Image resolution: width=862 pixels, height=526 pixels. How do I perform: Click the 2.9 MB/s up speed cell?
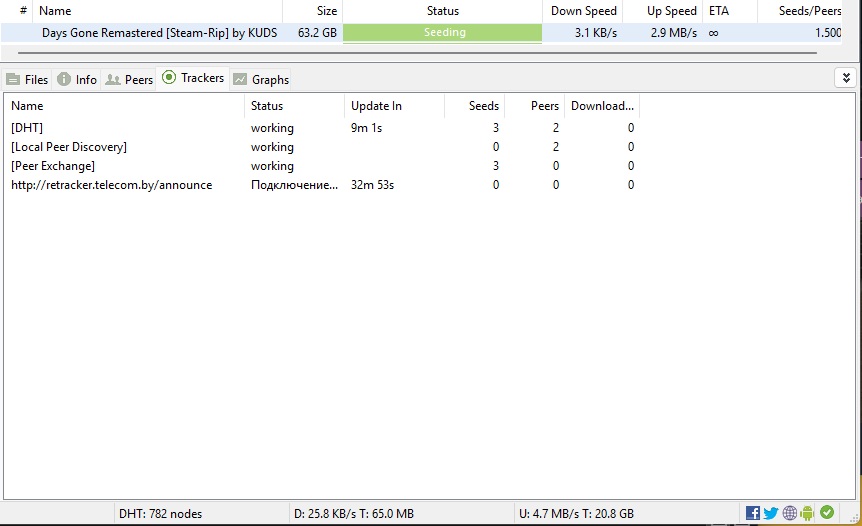(673, 33)
